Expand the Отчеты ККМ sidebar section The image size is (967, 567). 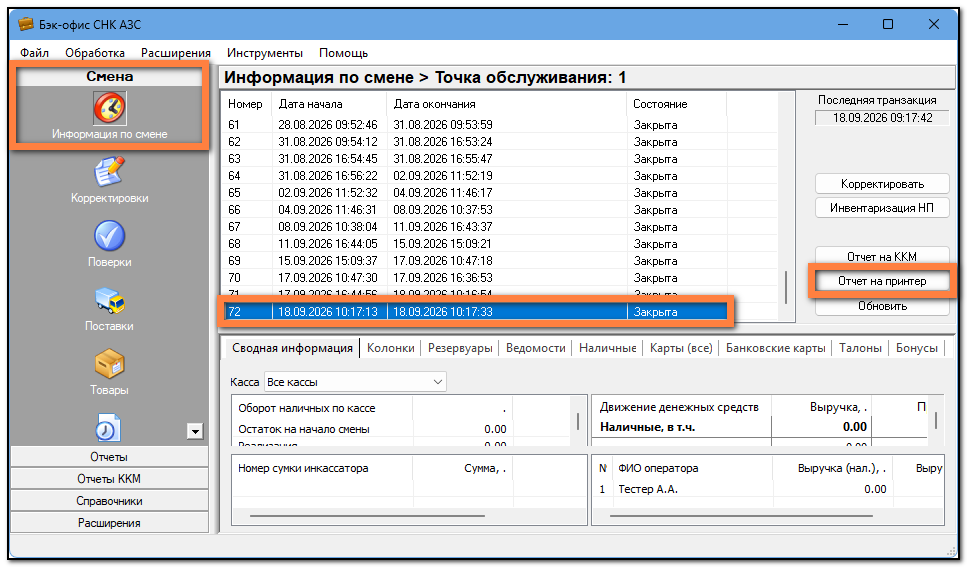109,479
